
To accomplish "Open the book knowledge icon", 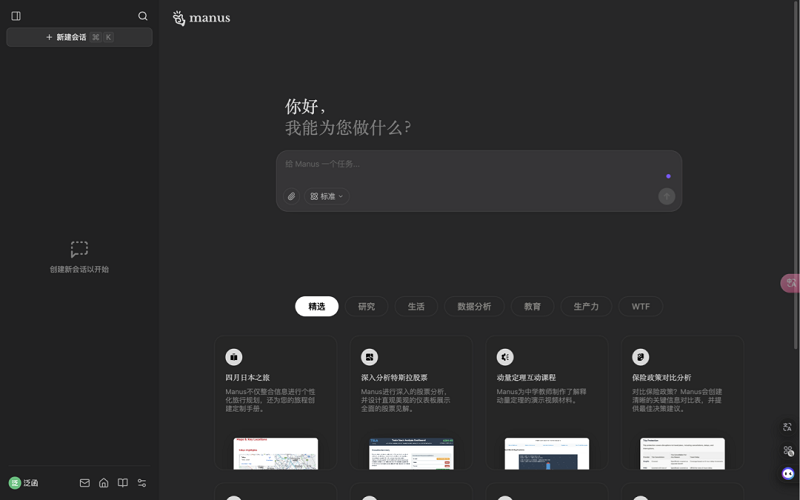I will [123, 483].
